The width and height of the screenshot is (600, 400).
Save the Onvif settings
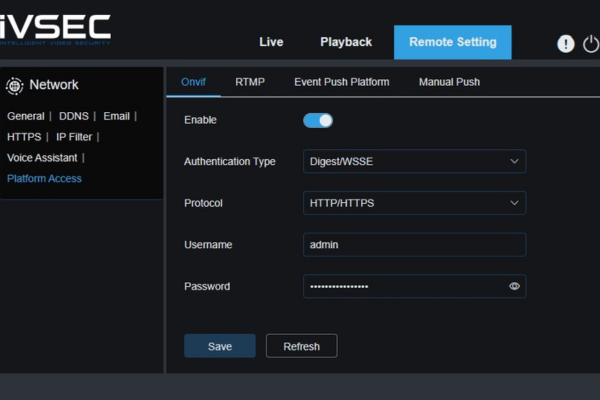click(220, 346)
